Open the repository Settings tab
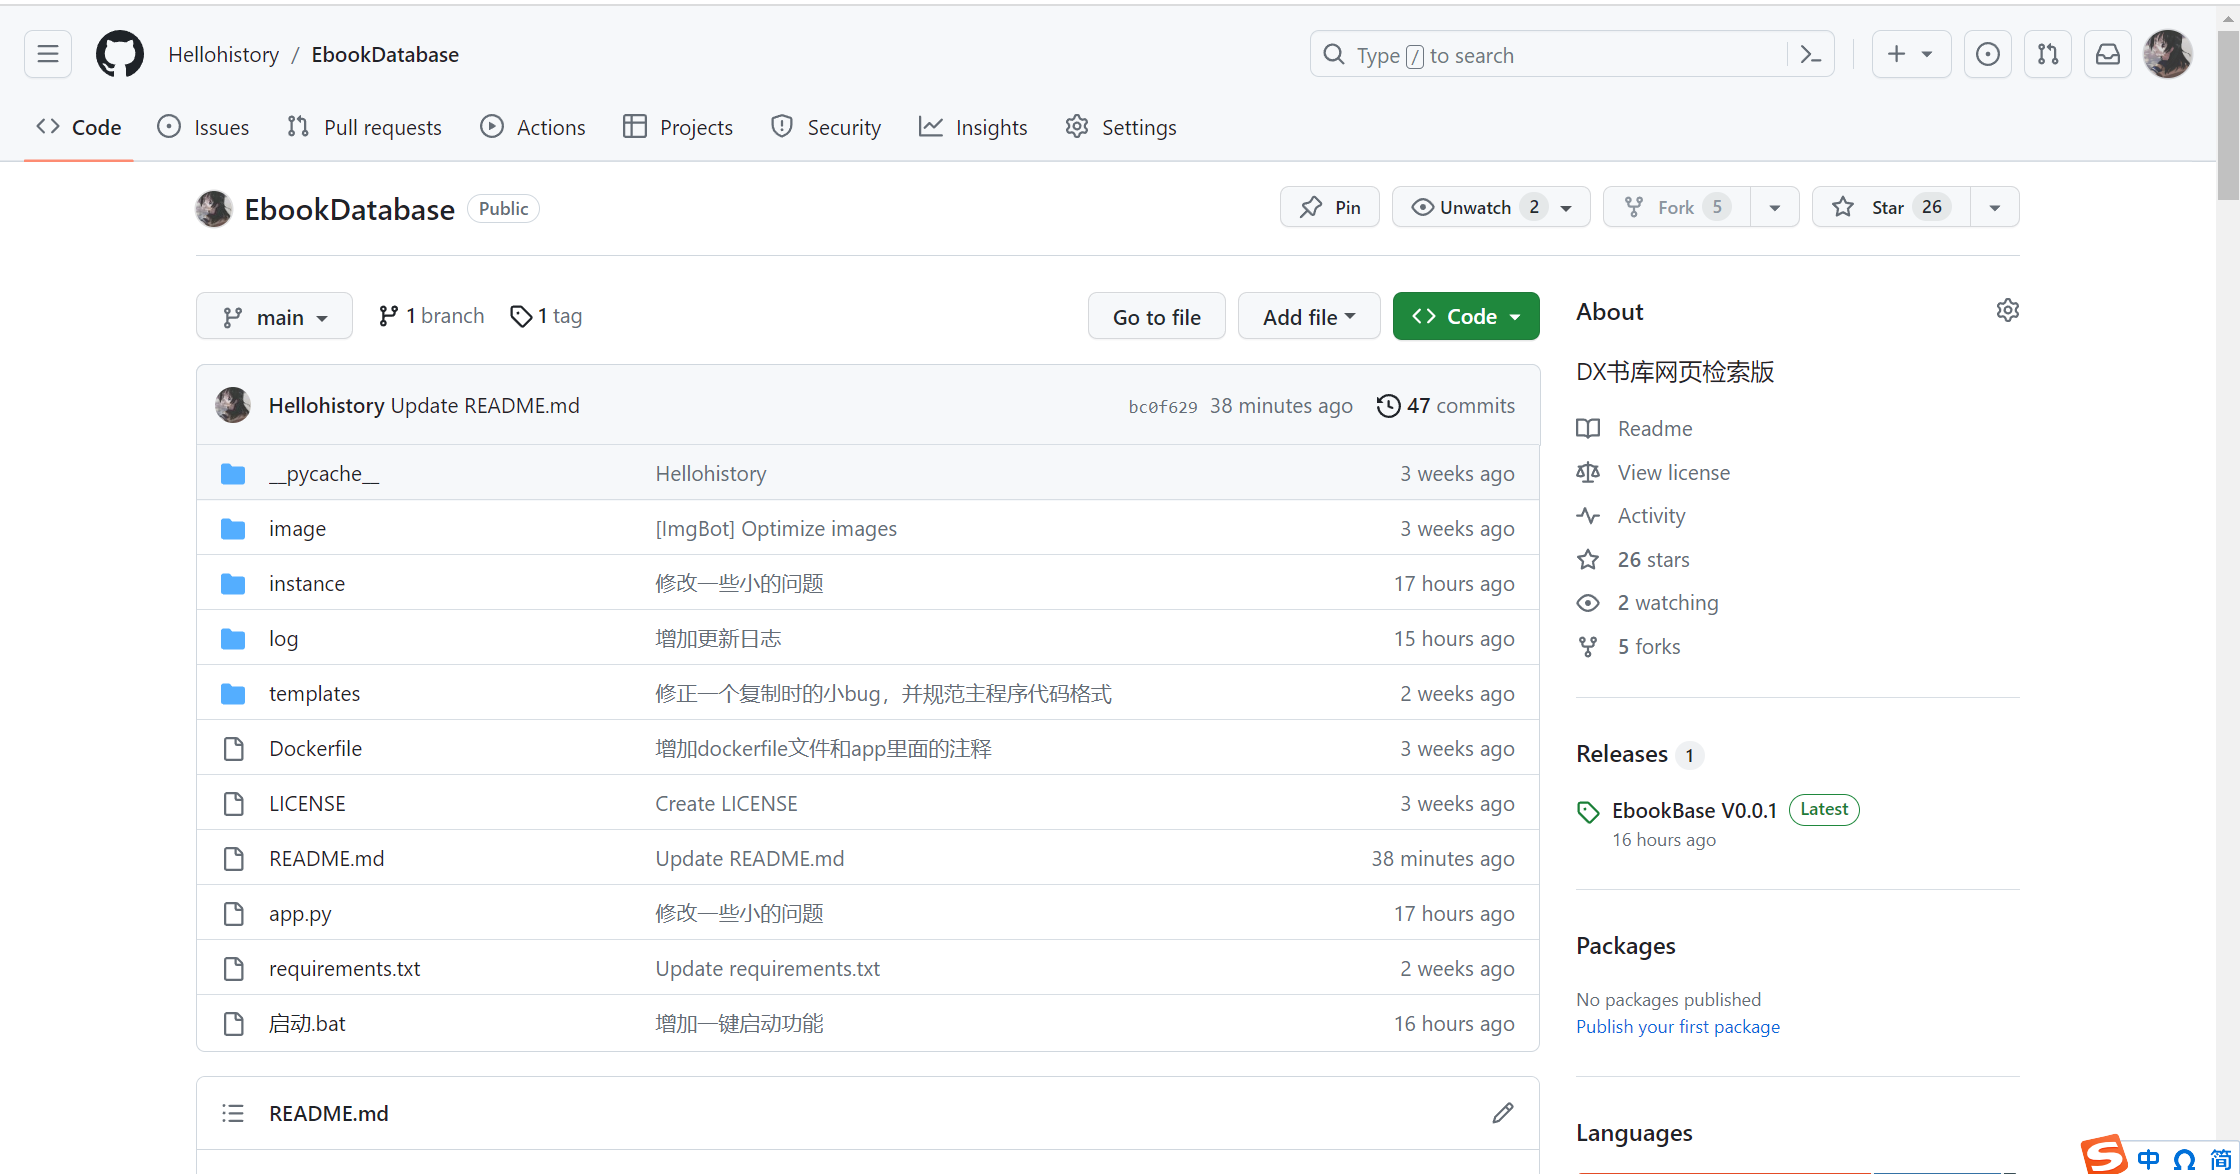The width and height of the screenshot is (2240, 1174). [x=1121, y=127]
